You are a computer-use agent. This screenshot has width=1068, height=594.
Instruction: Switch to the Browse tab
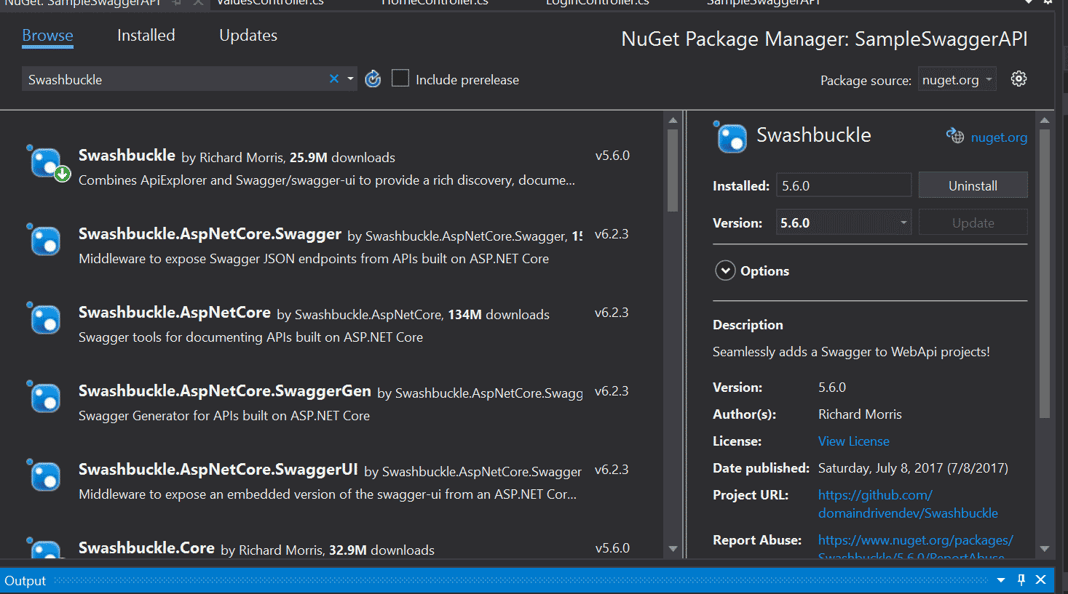coord(47,35)
